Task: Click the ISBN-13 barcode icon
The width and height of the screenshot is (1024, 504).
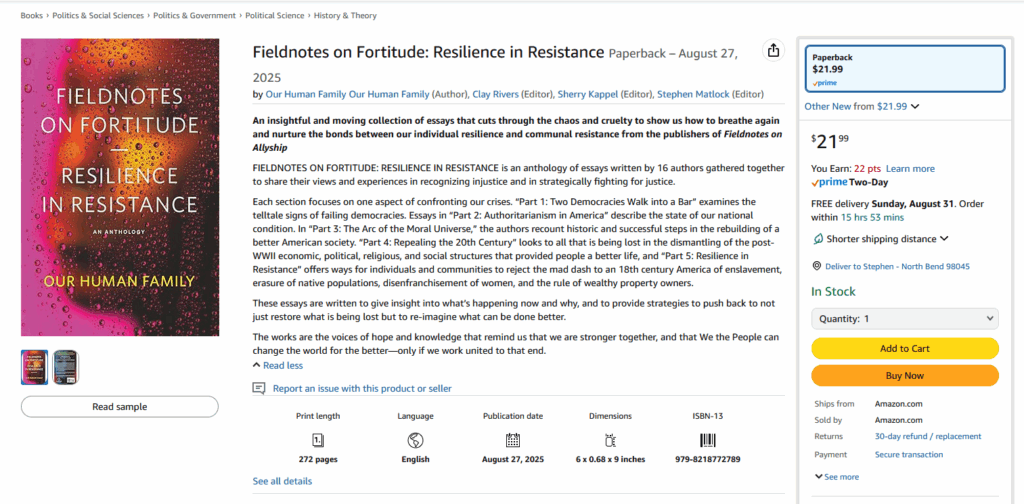Action: tap(707, 440)
